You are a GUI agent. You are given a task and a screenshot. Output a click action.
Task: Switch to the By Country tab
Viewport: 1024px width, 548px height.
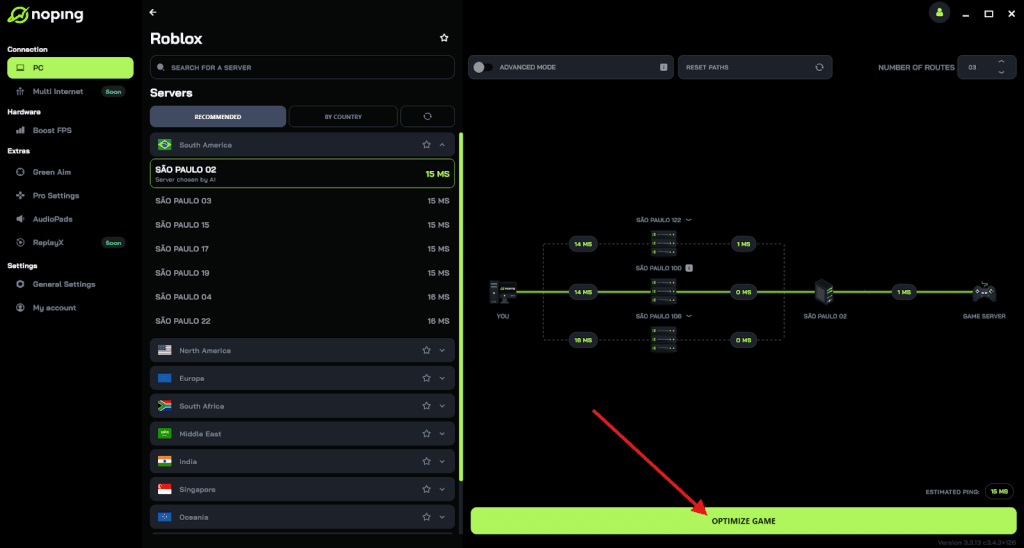coord(343,116)
